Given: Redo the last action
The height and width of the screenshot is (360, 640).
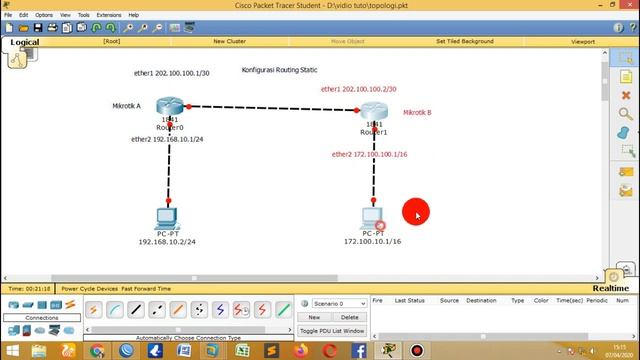Looking at the screenshot, I should click(111, 28).
